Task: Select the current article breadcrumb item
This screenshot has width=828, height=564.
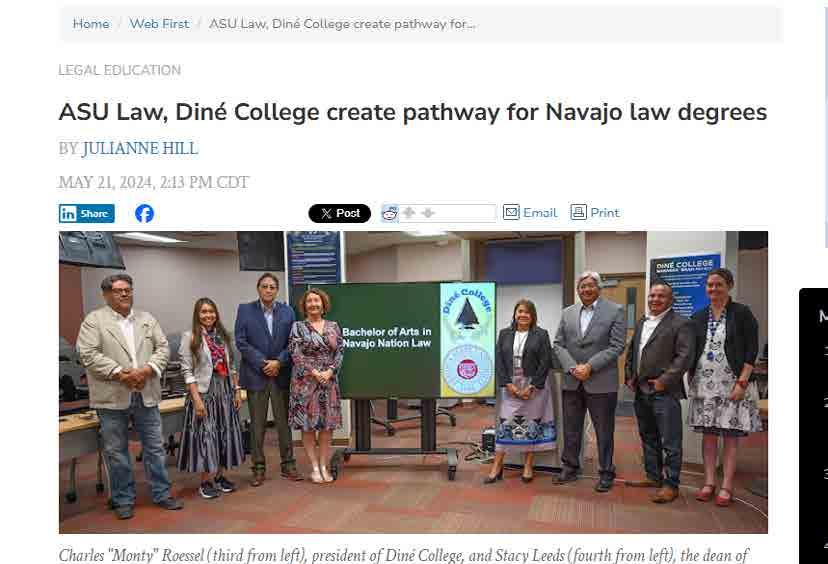Action: (x=342, y=24)
